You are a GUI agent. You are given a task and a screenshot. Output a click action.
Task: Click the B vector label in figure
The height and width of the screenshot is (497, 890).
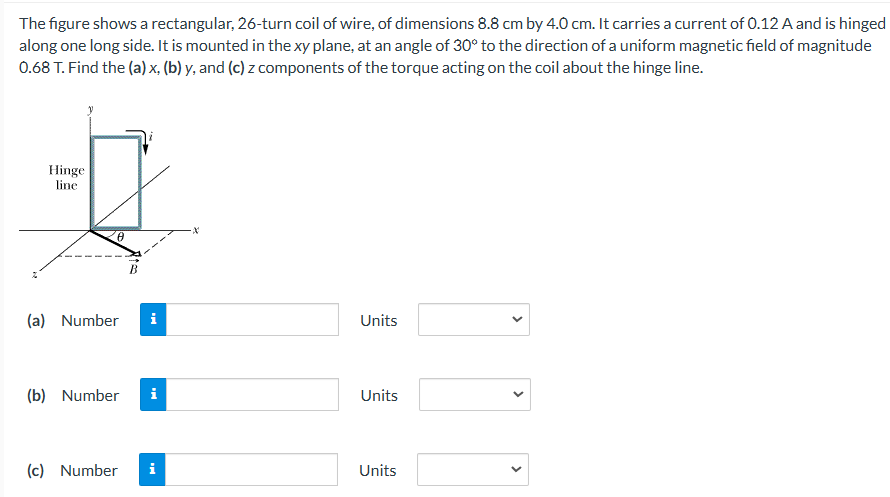[x=133, y=268]
